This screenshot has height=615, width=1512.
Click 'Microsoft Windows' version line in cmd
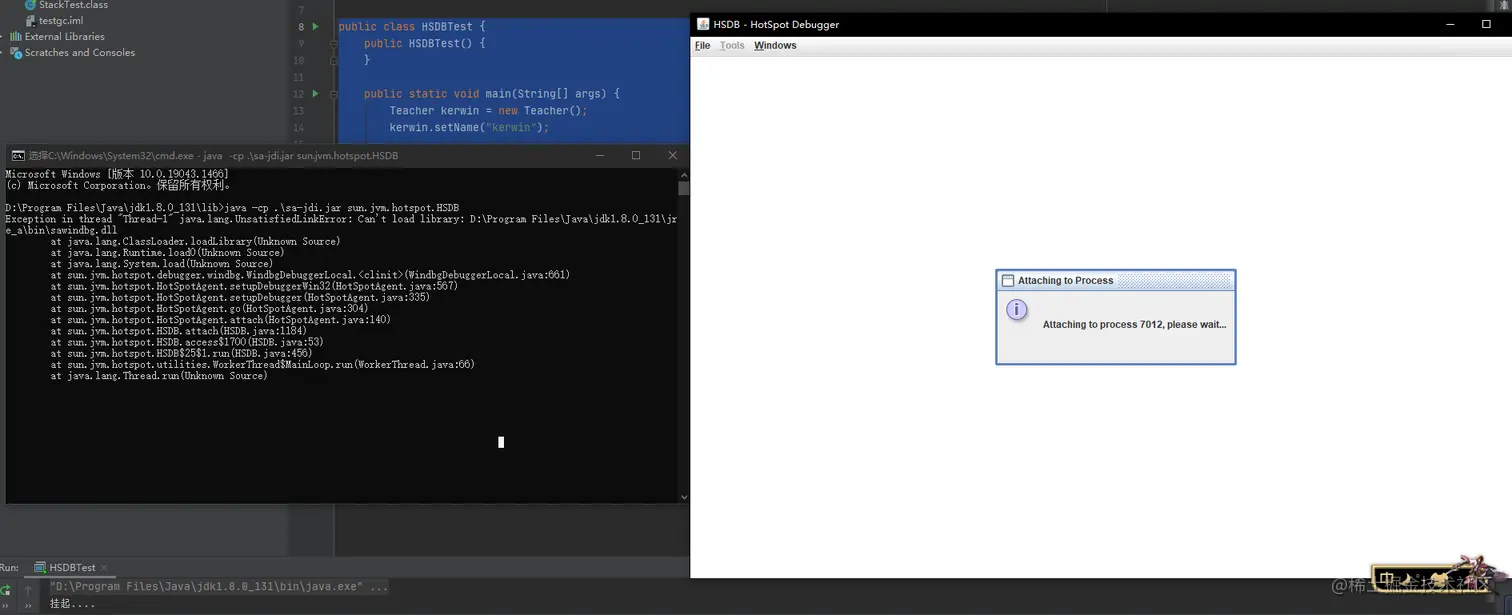[117, 174]
